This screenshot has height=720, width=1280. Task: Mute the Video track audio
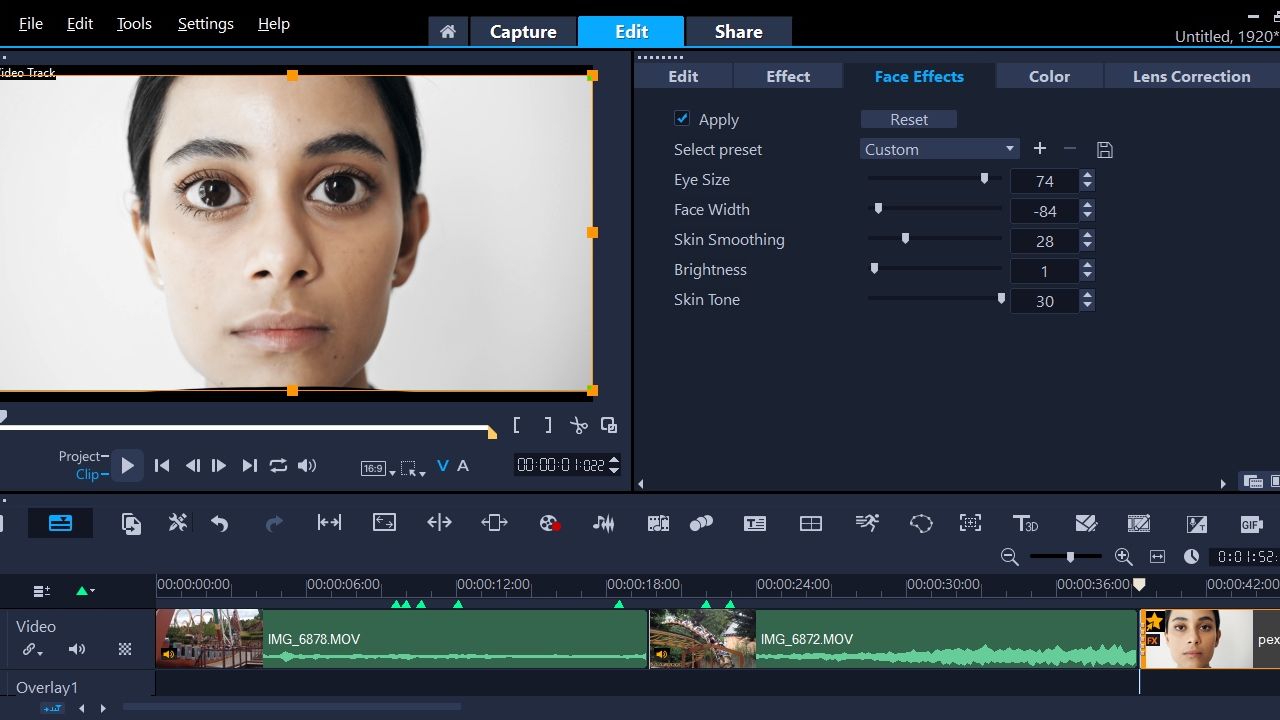click(77, 649)
